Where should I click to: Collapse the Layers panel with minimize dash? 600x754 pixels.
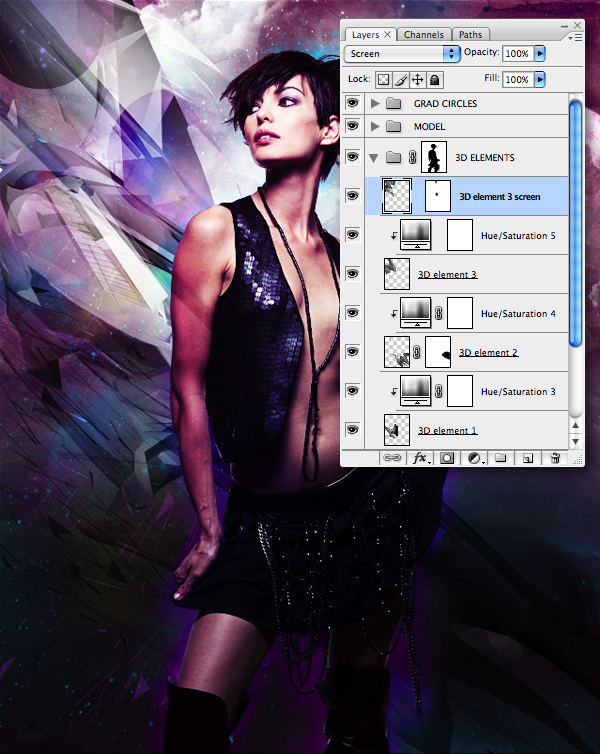(564, 26)
